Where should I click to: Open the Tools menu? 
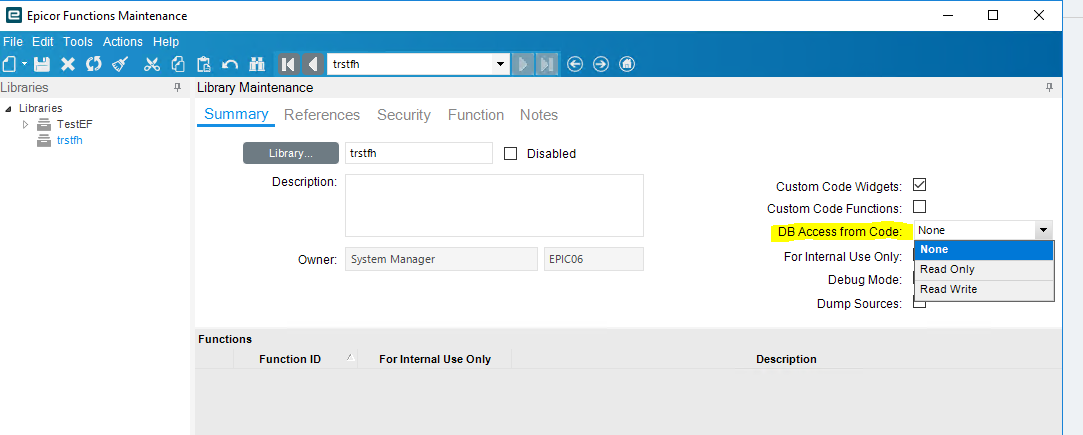click(78, 41)
